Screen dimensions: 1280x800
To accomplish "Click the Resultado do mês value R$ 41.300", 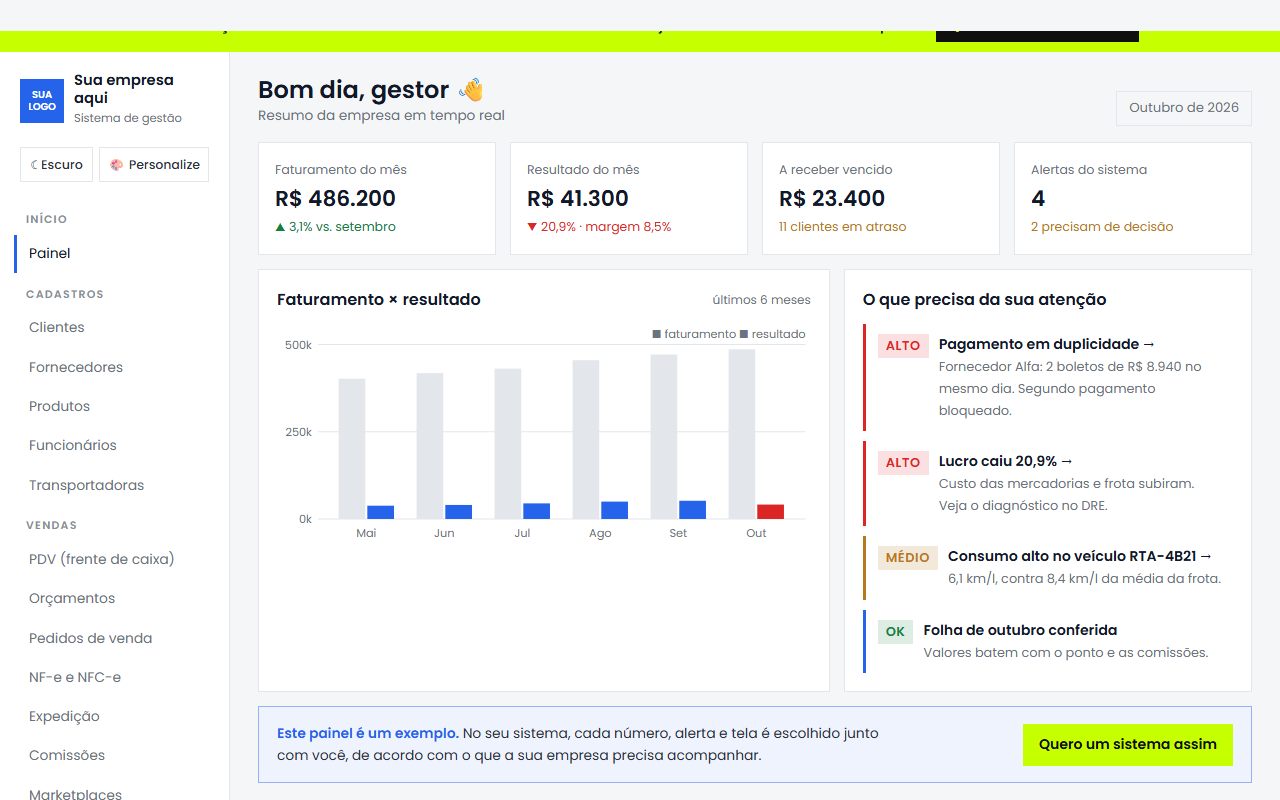I will pos(578,198).
